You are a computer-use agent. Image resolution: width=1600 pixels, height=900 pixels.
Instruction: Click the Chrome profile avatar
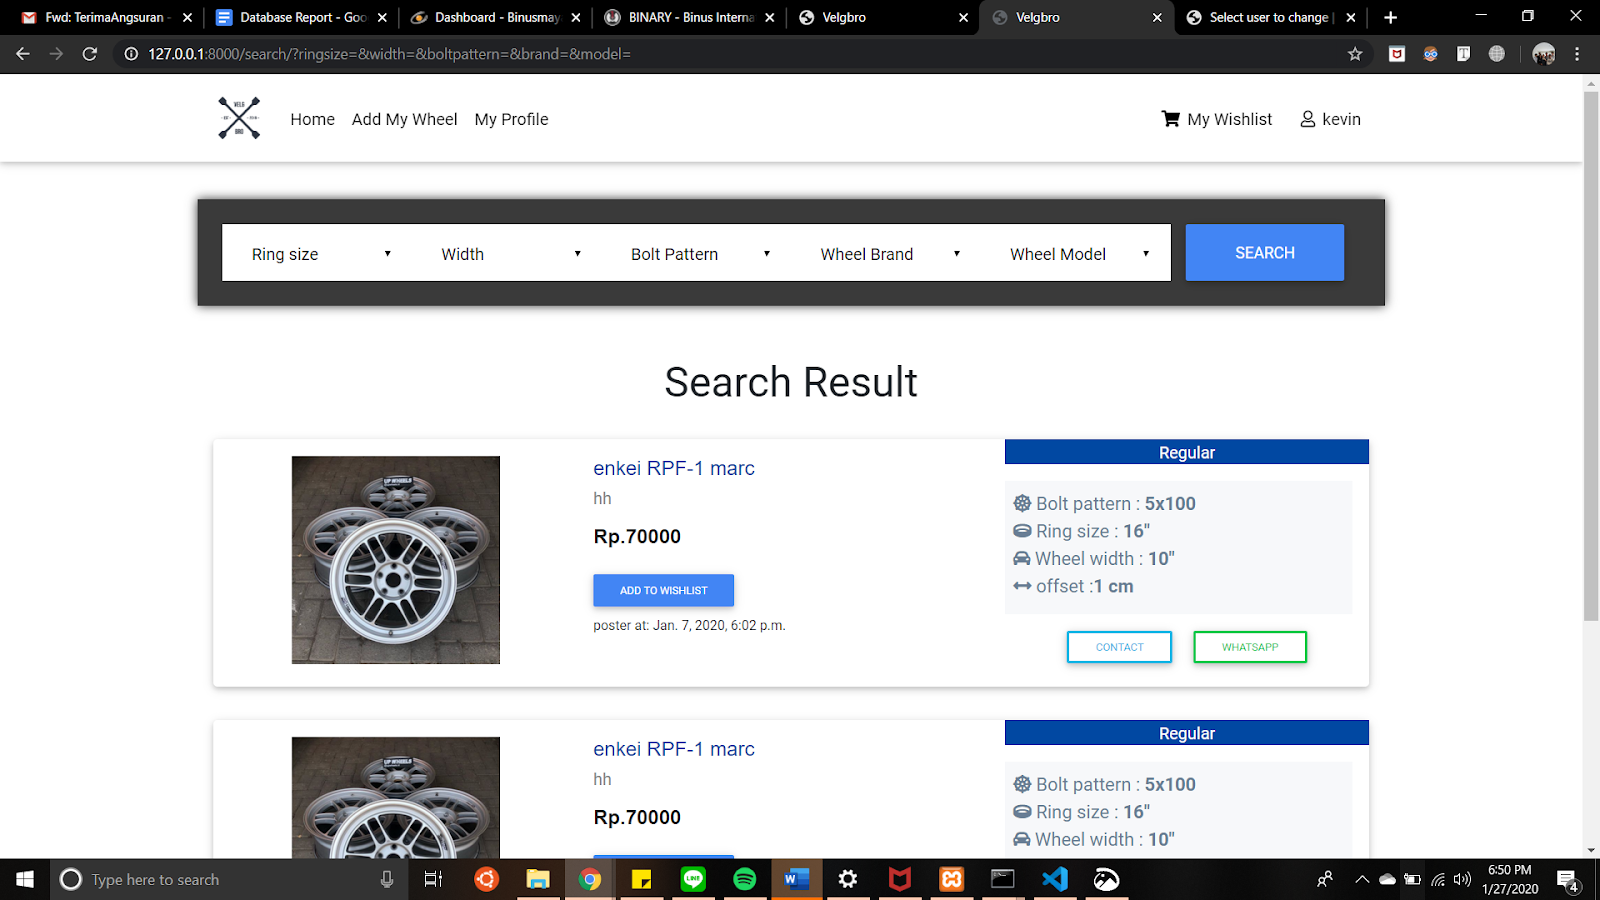[1543, 54]
